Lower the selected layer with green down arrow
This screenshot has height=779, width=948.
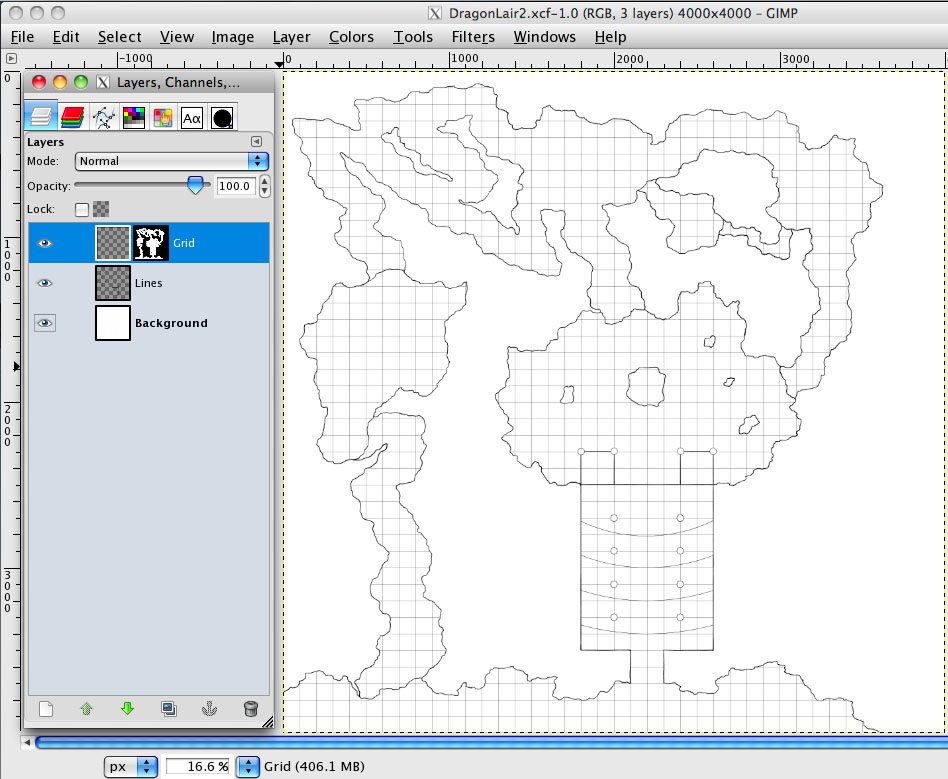pos(127,709)
